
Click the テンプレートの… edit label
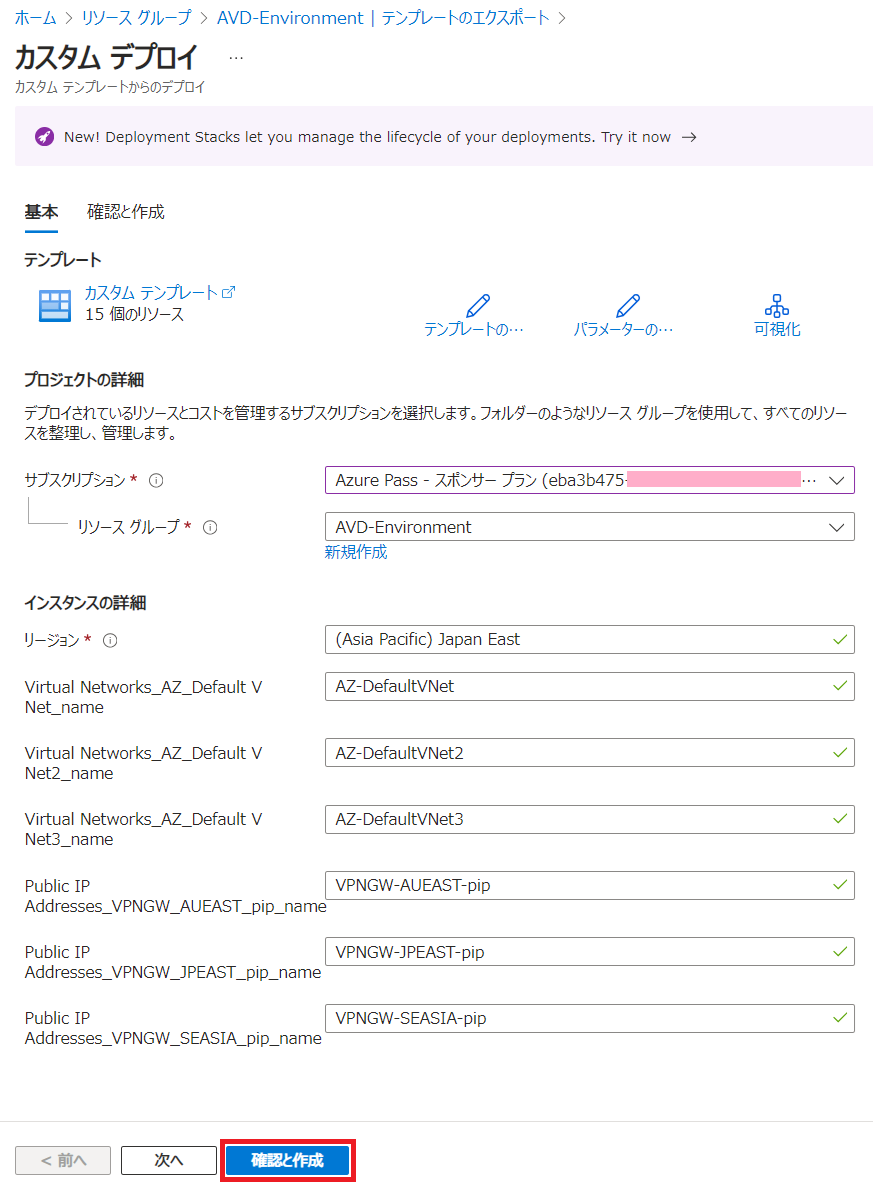pos(474,329)
